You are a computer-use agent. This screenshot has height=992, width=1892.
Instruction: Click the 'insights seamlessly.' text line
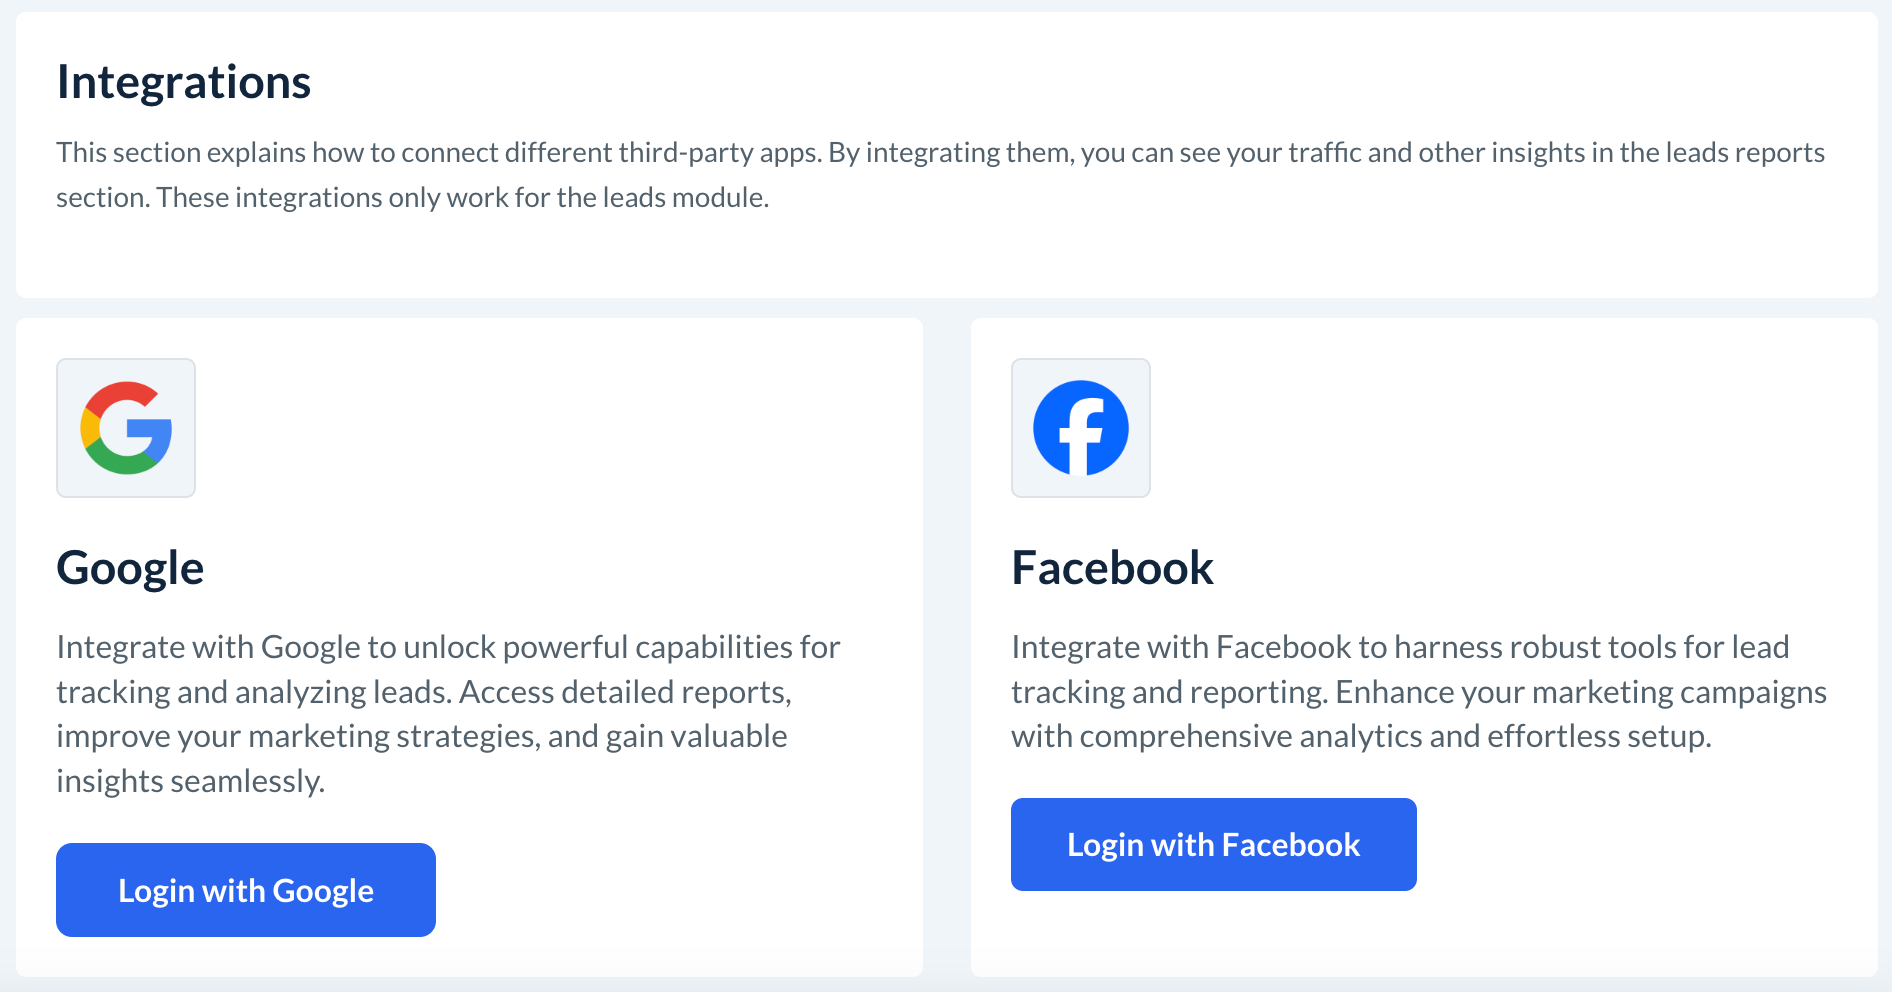pyautogui.click(x=190, y=781)
